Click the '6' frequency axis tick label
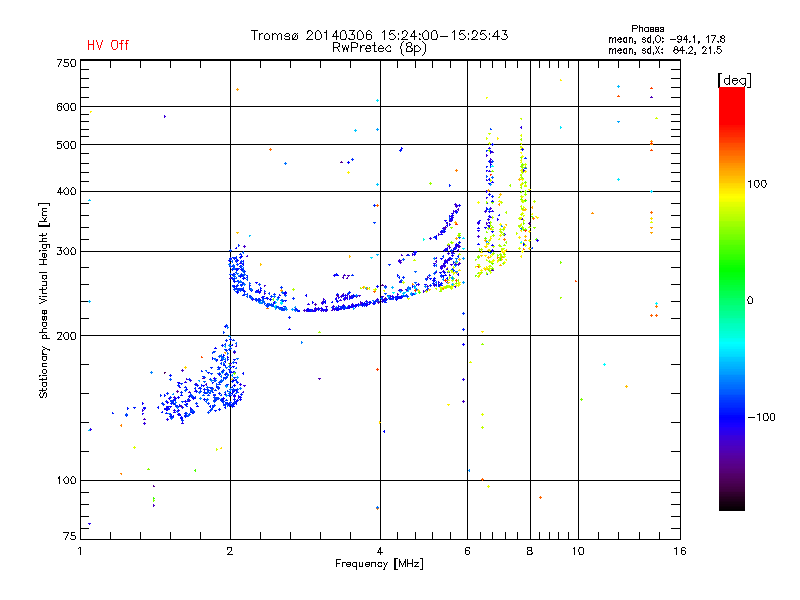The image size is (800, 600). tap(467, 551)
